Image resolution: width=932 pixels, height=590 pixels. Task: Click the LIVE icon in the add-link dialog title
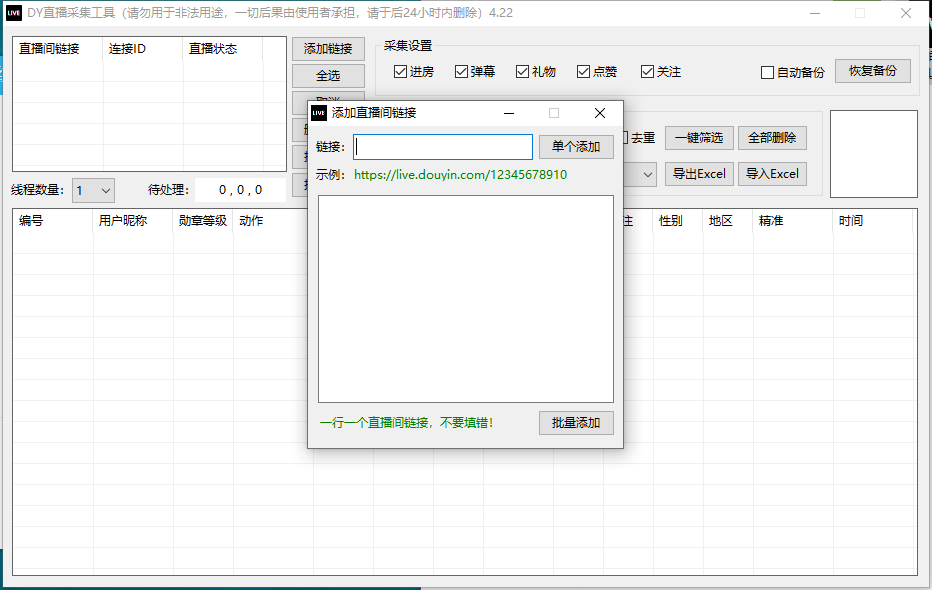tap(319, 113)
